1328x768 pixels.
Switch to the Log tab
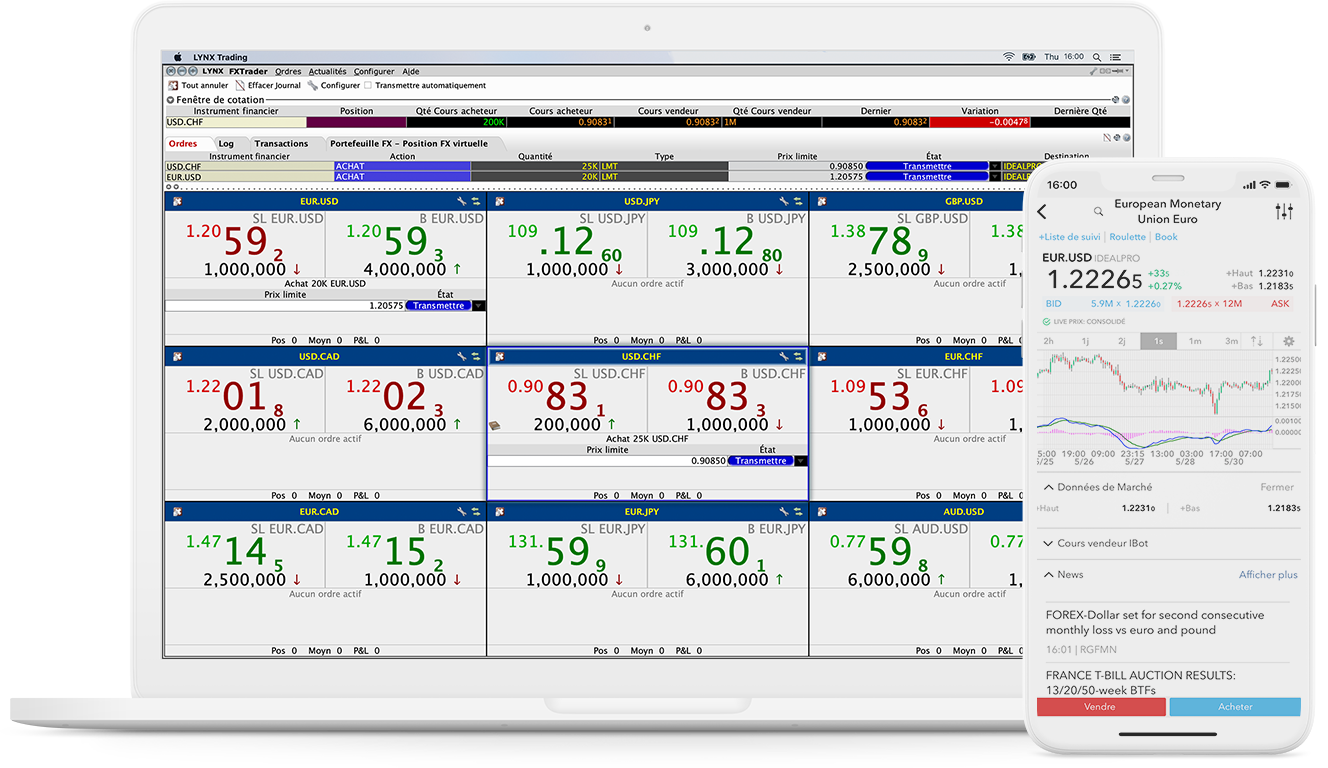[x=226, y=144]
